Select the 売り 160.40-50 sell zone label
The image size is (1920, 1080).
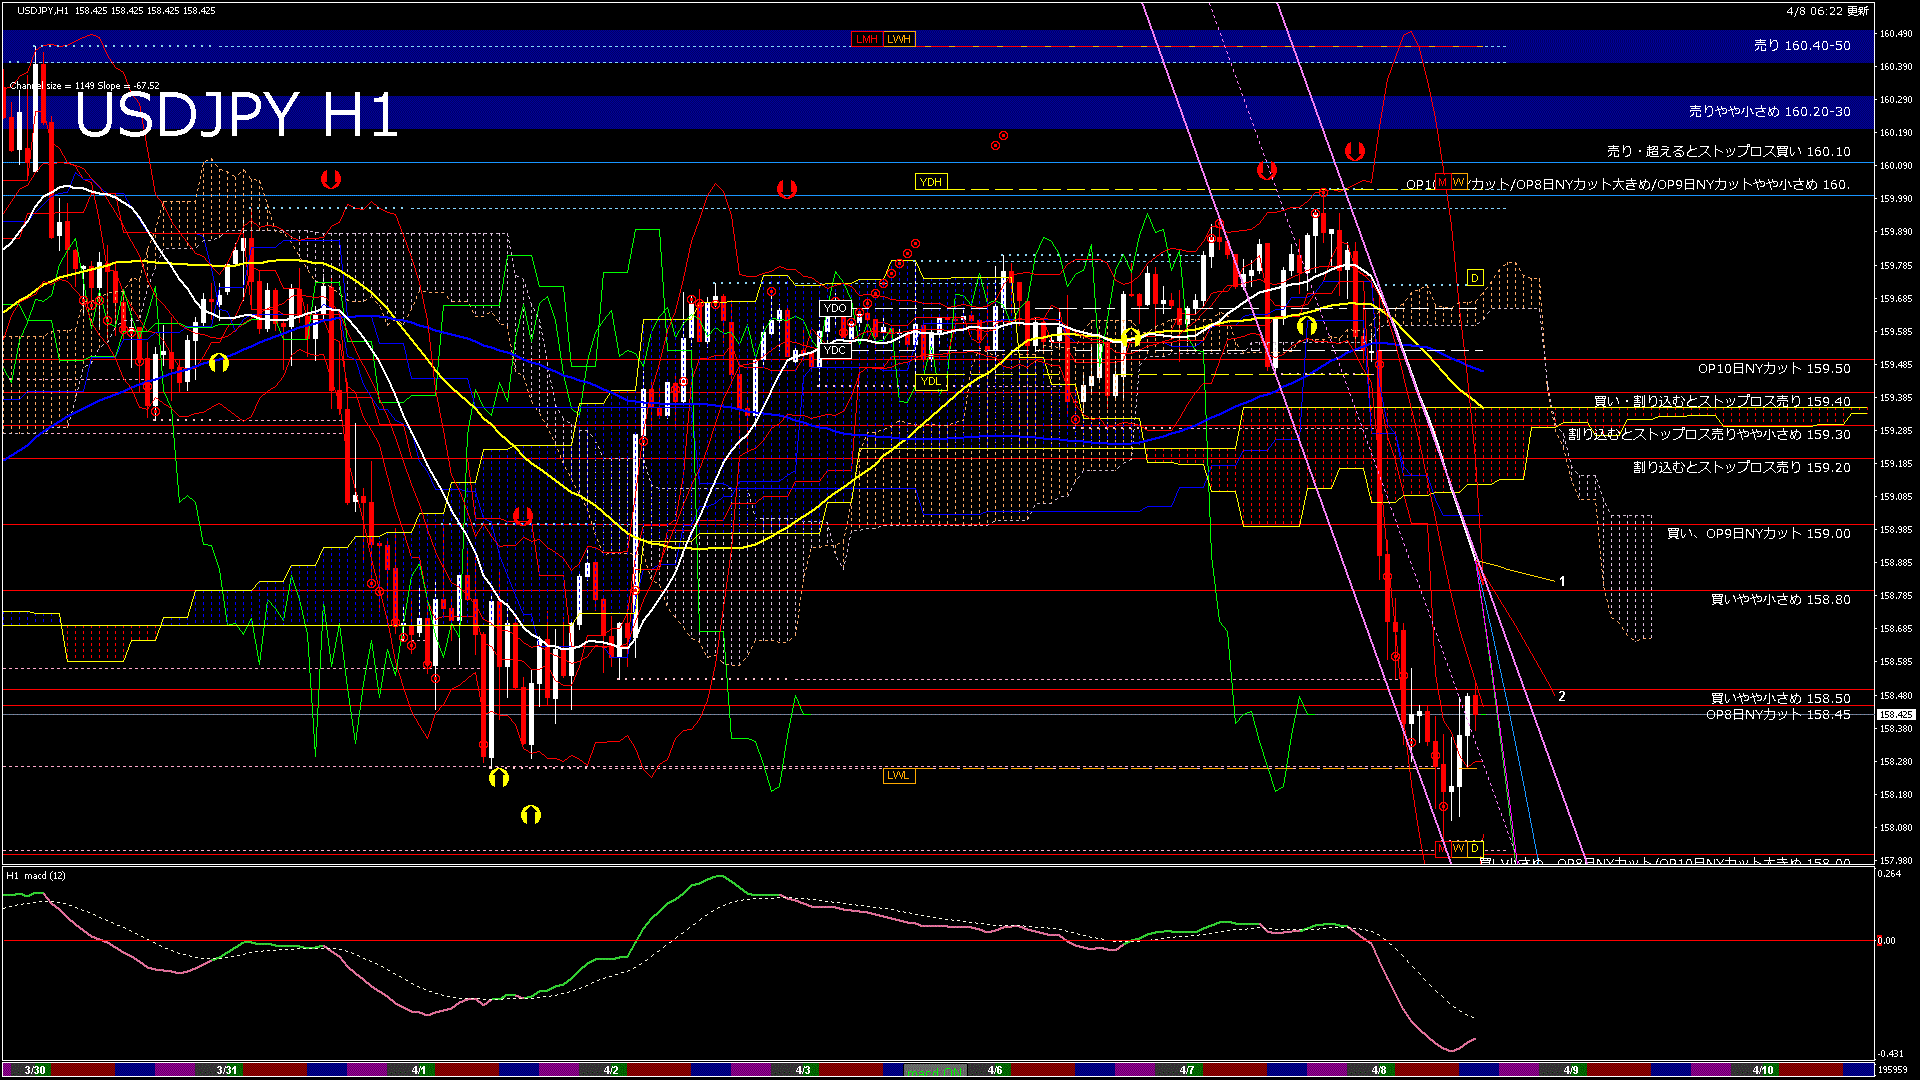(1802, 46)
